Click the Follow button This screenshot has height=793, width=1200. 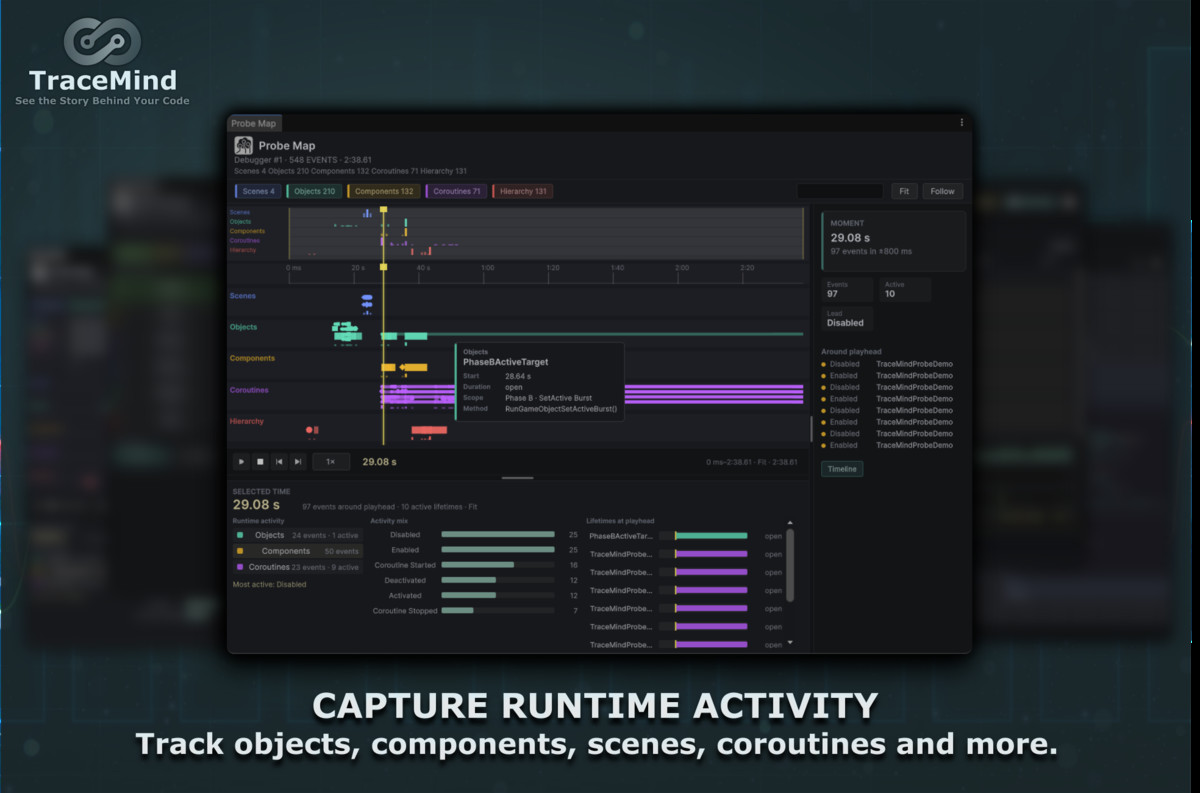coord(942,191)
